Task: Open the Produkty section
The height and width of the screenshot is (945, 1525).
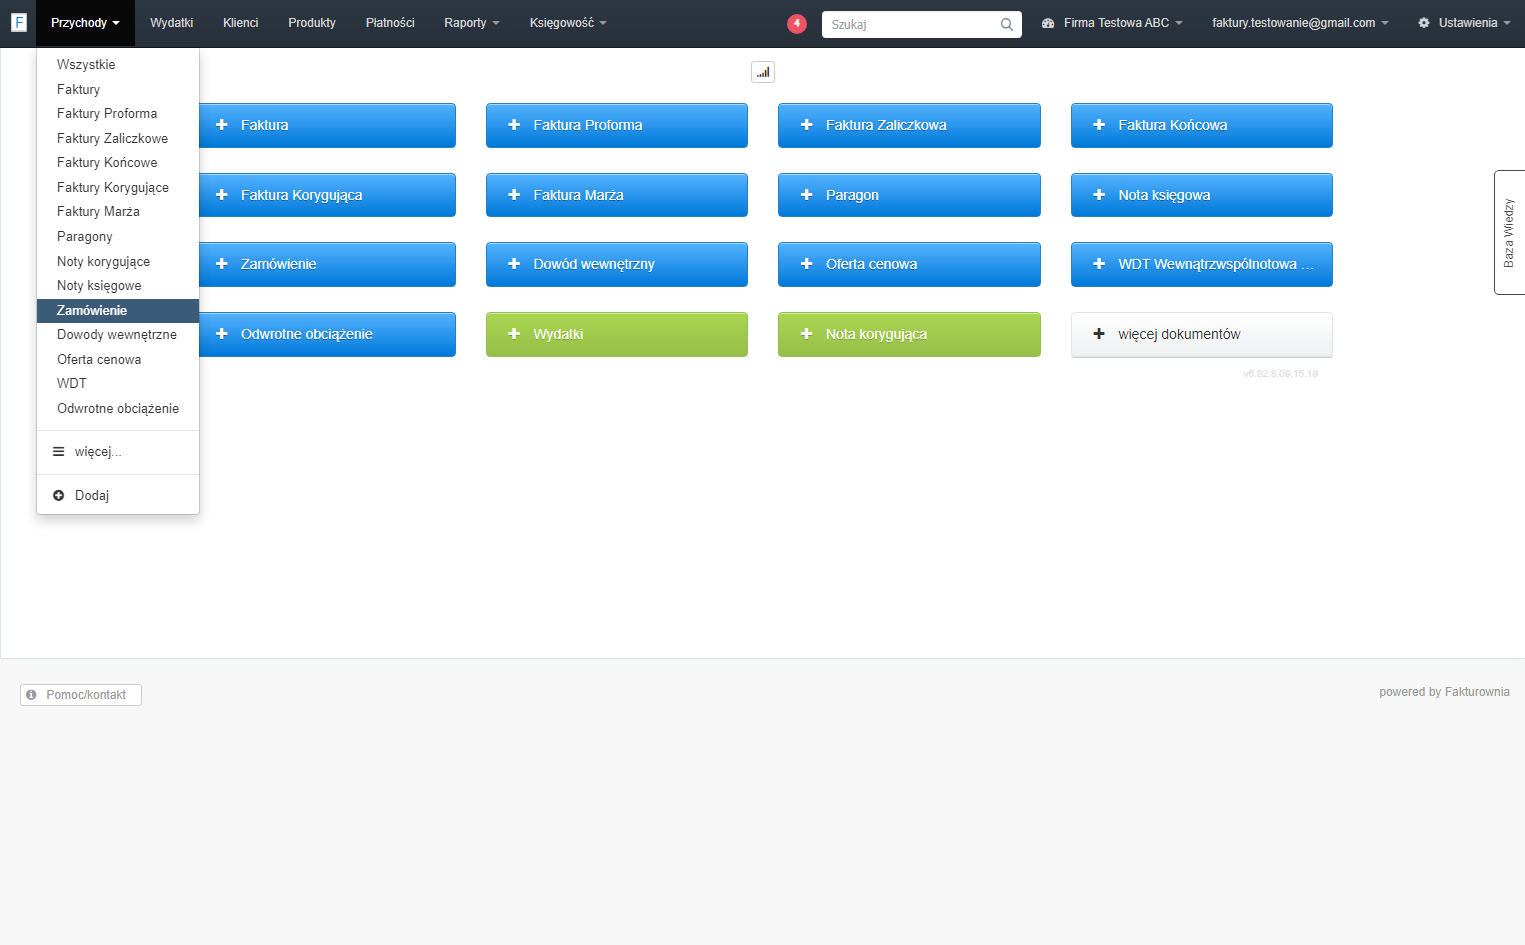Action: pos(312,23)
